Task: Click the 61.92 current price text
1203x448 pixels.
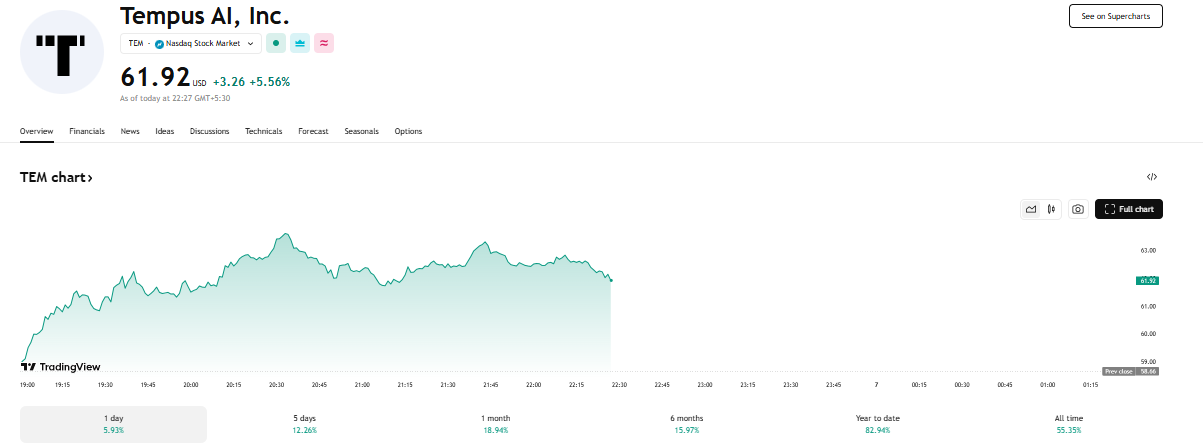Action: [x=155, y=78]
